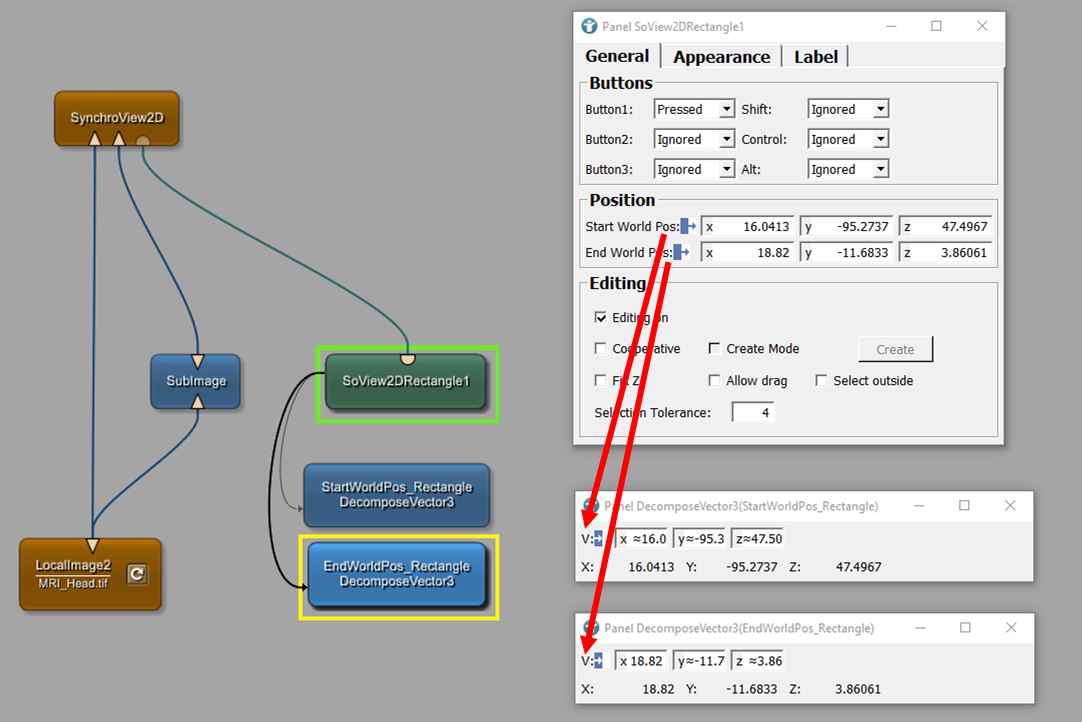Click the reload icon on LocalImage2 module

click(137, 574)
